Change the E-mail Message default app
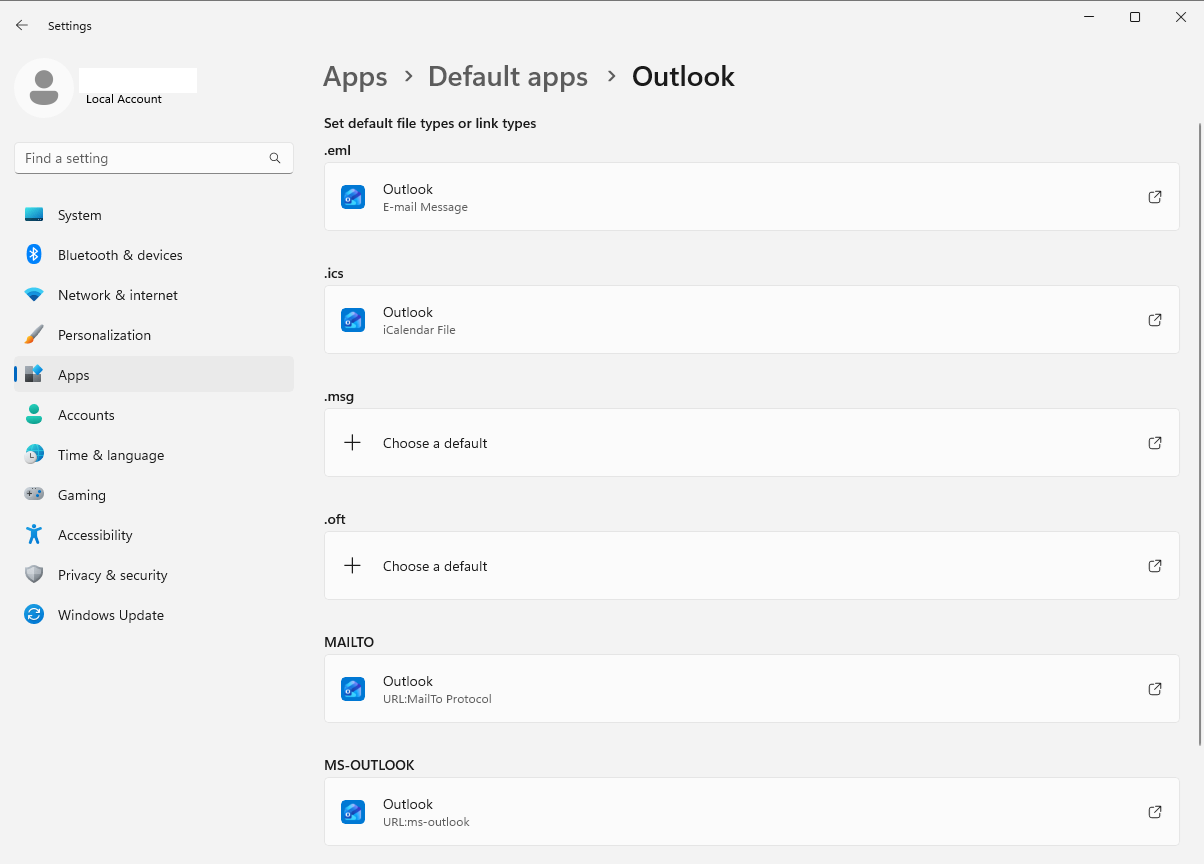Viewport: 1204px width, 864px height. pyautogui.click(x=752, y=197)
